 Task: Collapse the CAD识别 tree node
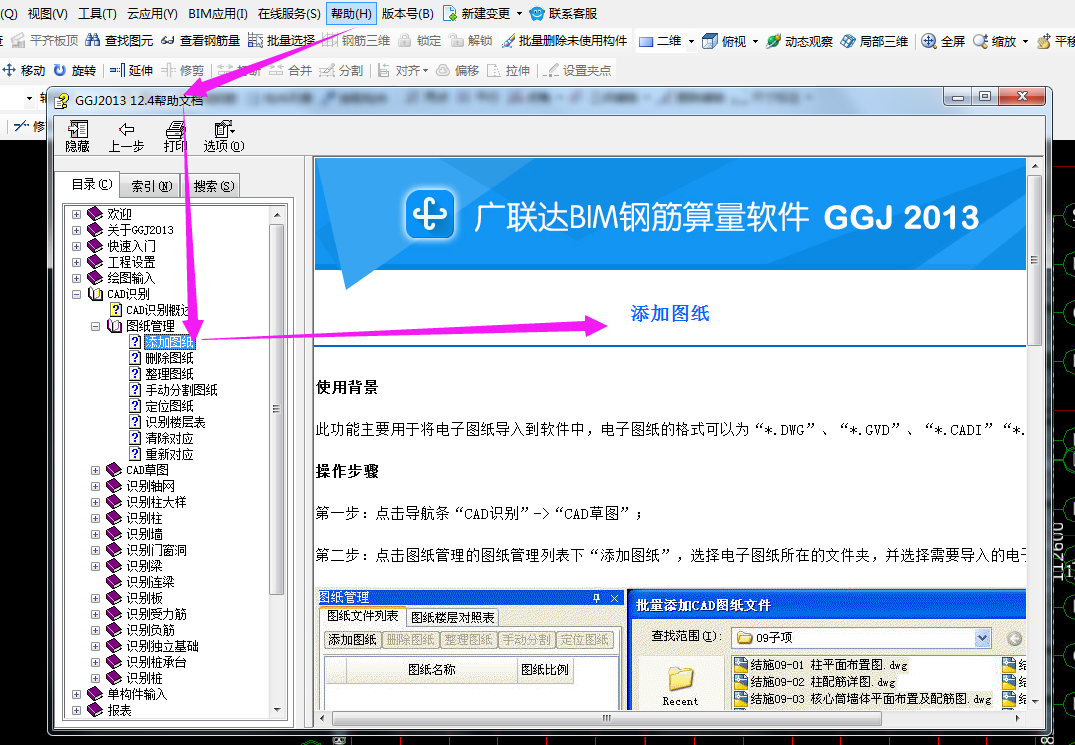click(x=77, y=294)
